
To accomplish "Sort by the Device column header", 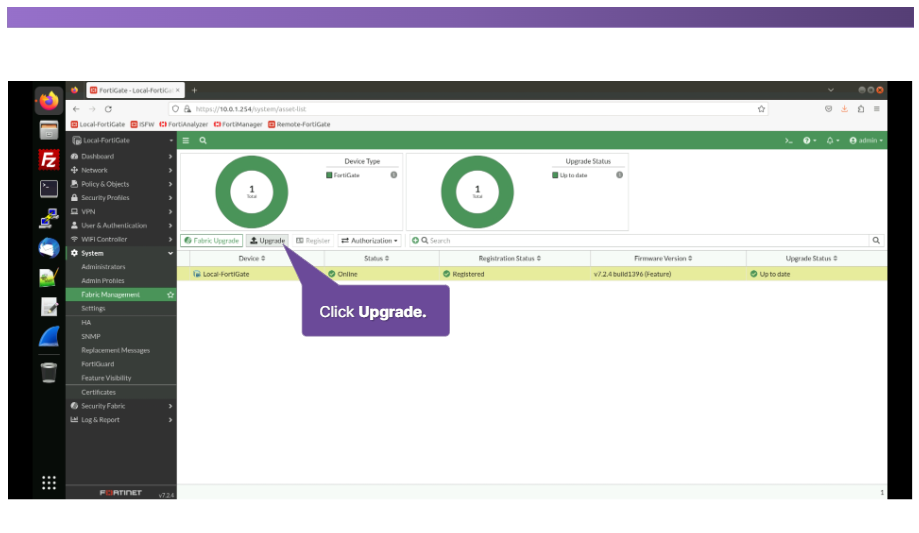I will pyautogui.click(x=252, y=259).
